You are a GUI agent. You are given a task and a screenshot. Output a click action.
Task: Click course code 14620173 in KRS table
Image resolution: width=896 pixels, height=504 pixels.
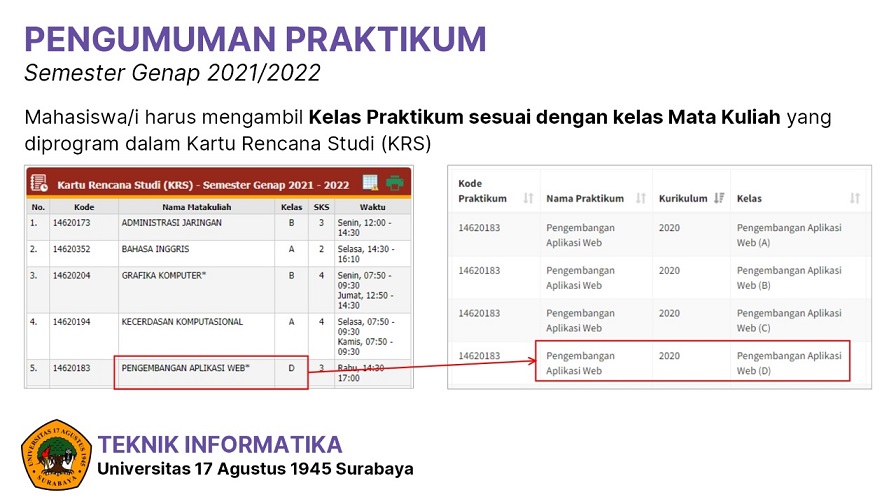coord(71,223)
